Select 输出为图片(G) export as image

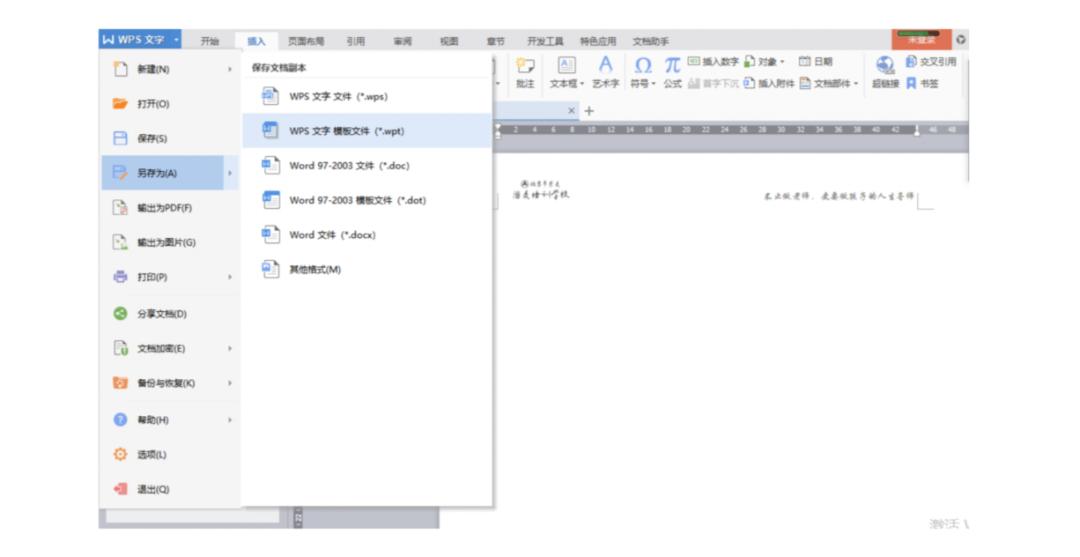point(169,242)
